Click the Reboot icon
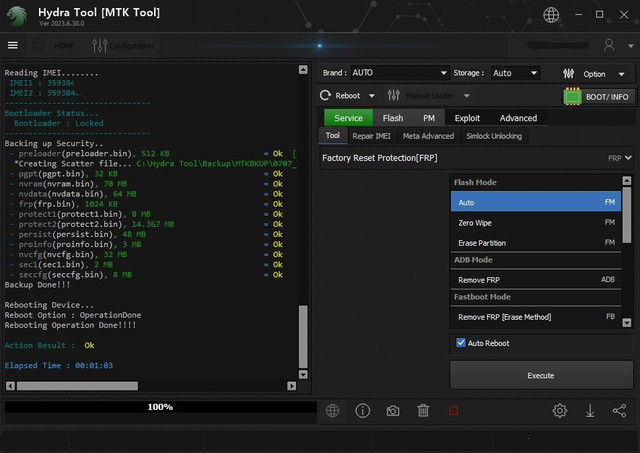The height and width of the screenshot is (453, 640). (325, 95)
